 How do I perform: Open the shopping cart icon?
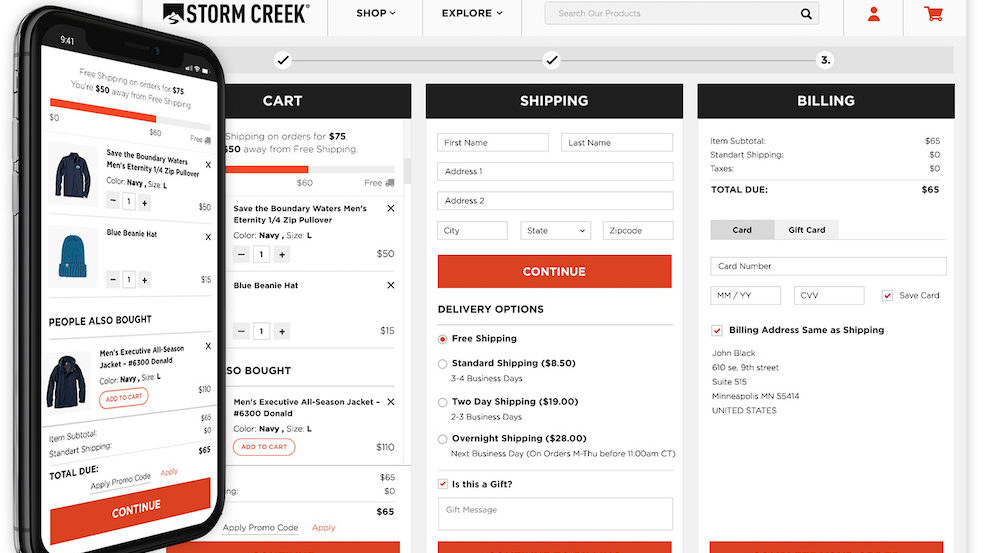[933, 14]
